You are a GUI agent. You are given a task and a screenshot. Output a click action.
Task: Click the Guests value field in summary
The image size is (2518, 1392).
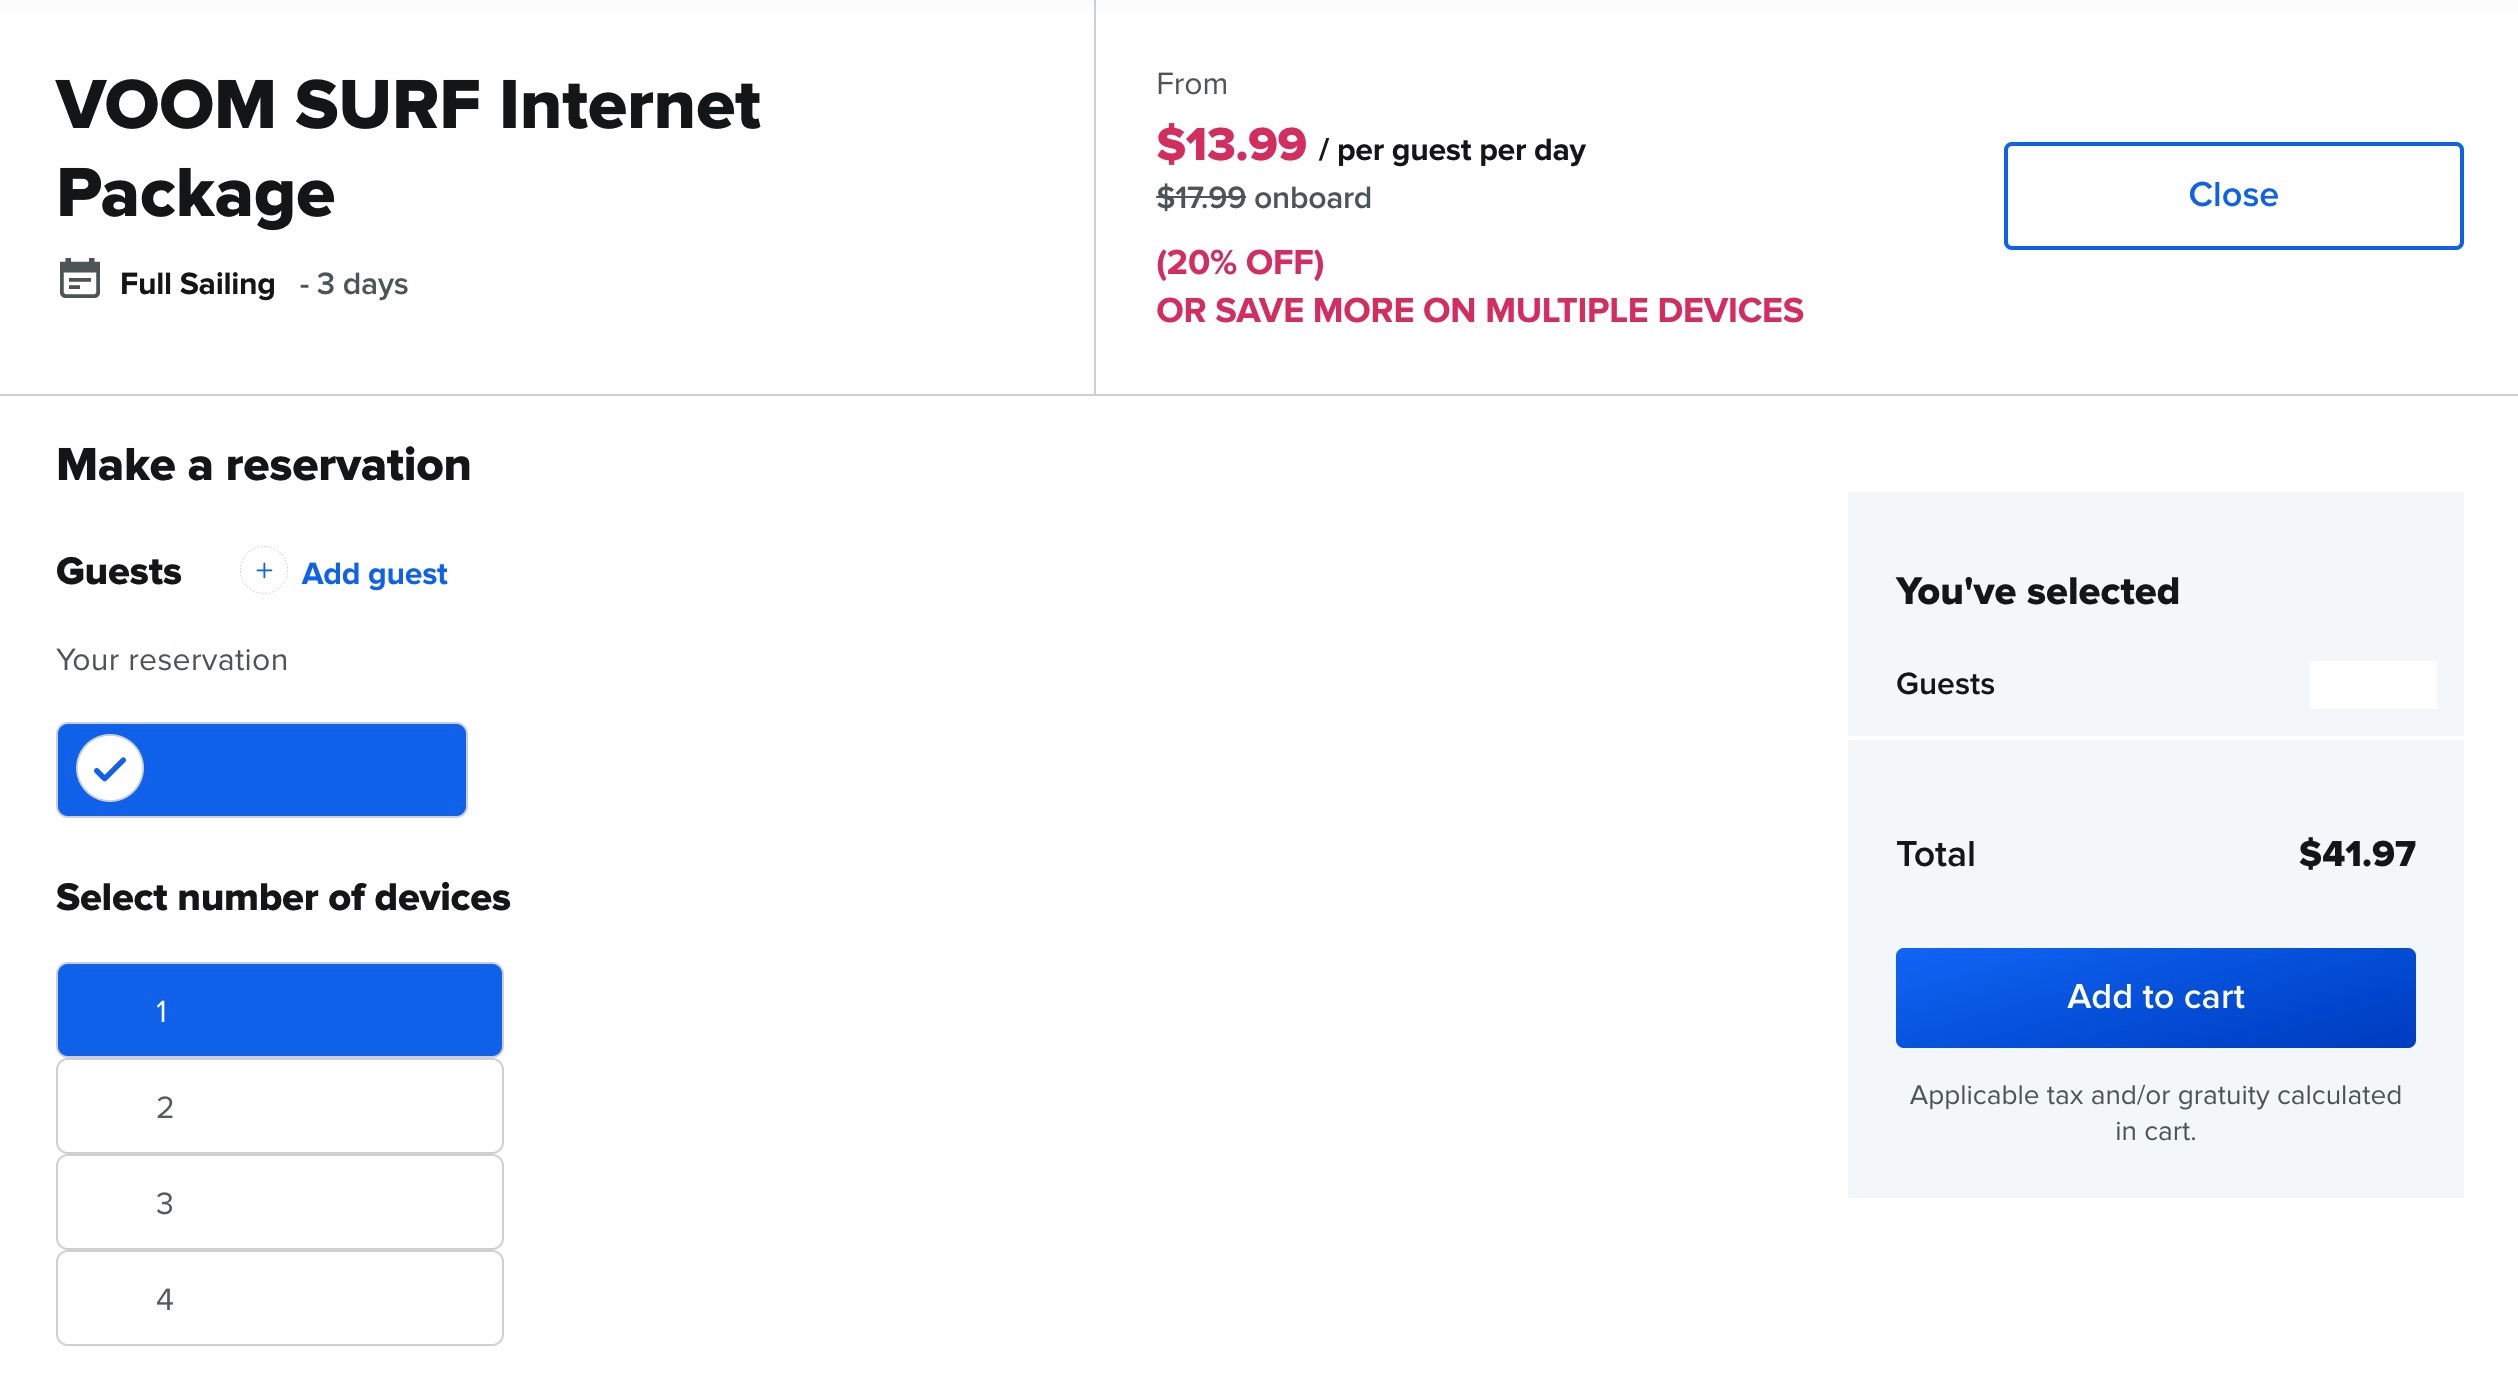click(2373, 685)
